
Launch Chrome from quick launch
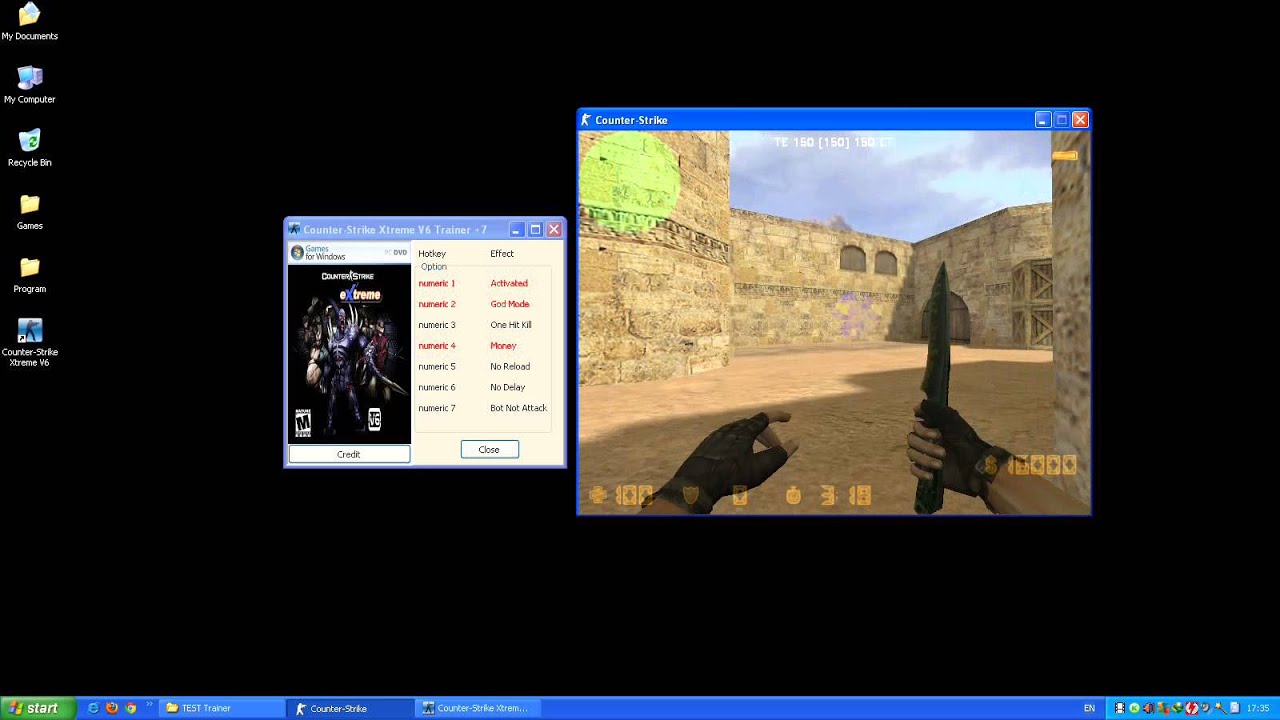pos(130,708)
